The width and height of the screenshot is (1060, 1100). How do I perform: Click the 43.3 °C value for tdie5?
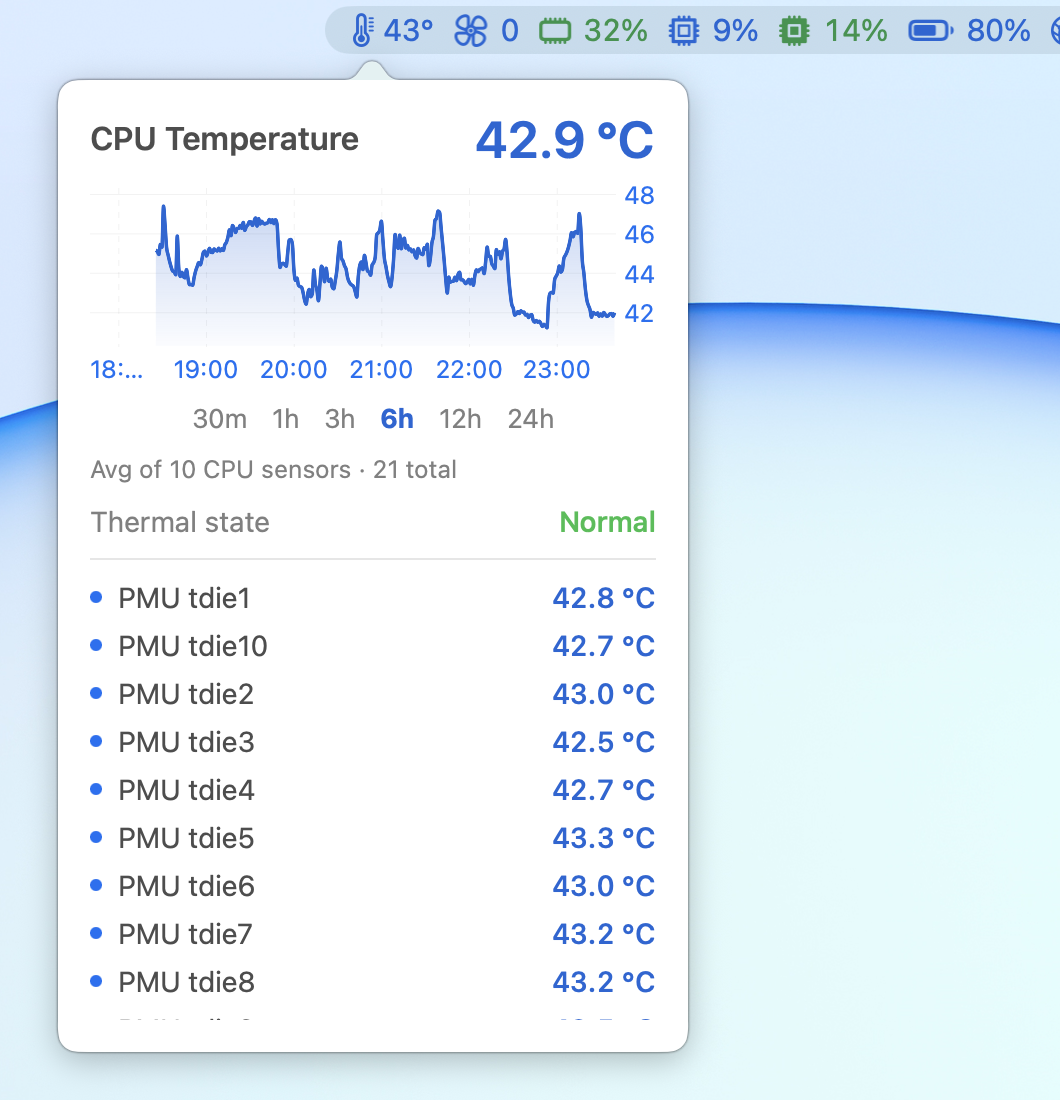tap(603, 838)
